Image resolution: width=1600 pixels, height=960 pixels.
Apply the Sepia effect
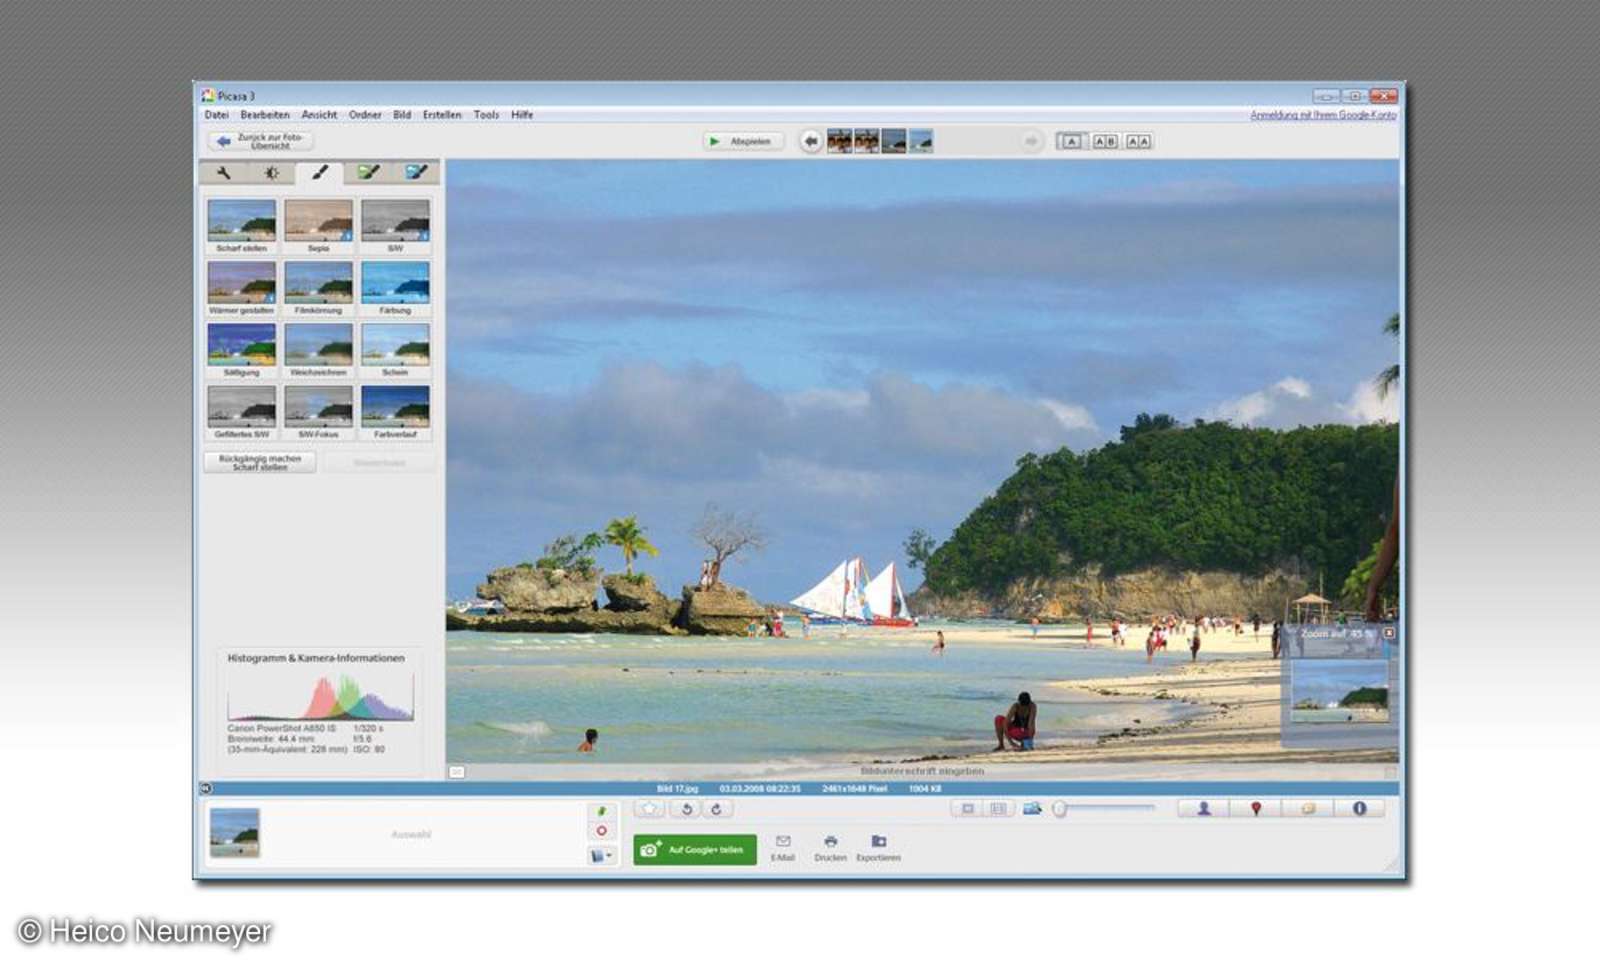[318, 221]
